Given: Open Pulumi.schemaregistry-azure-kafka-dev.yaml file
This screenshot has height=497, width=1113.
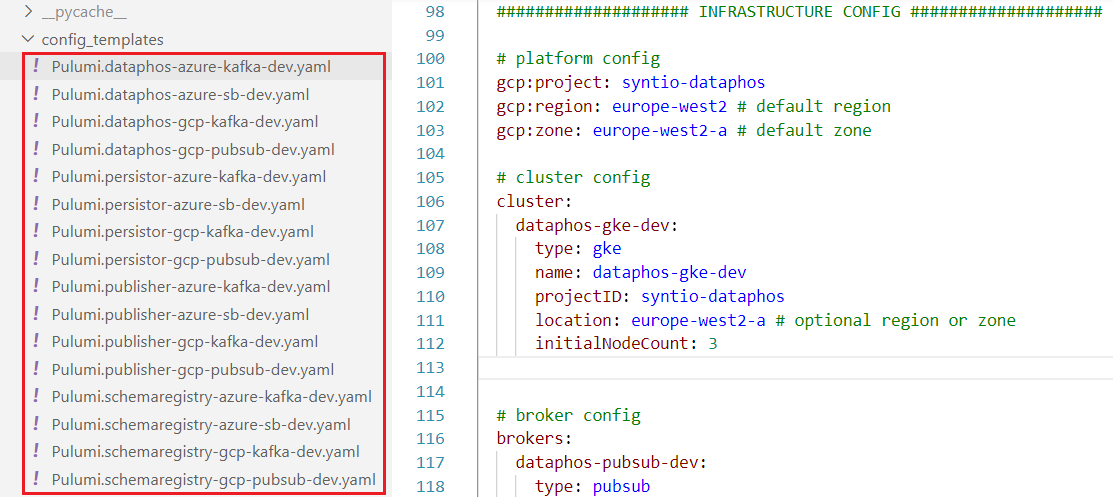Looking at the screenshot, I should (212, 397).
